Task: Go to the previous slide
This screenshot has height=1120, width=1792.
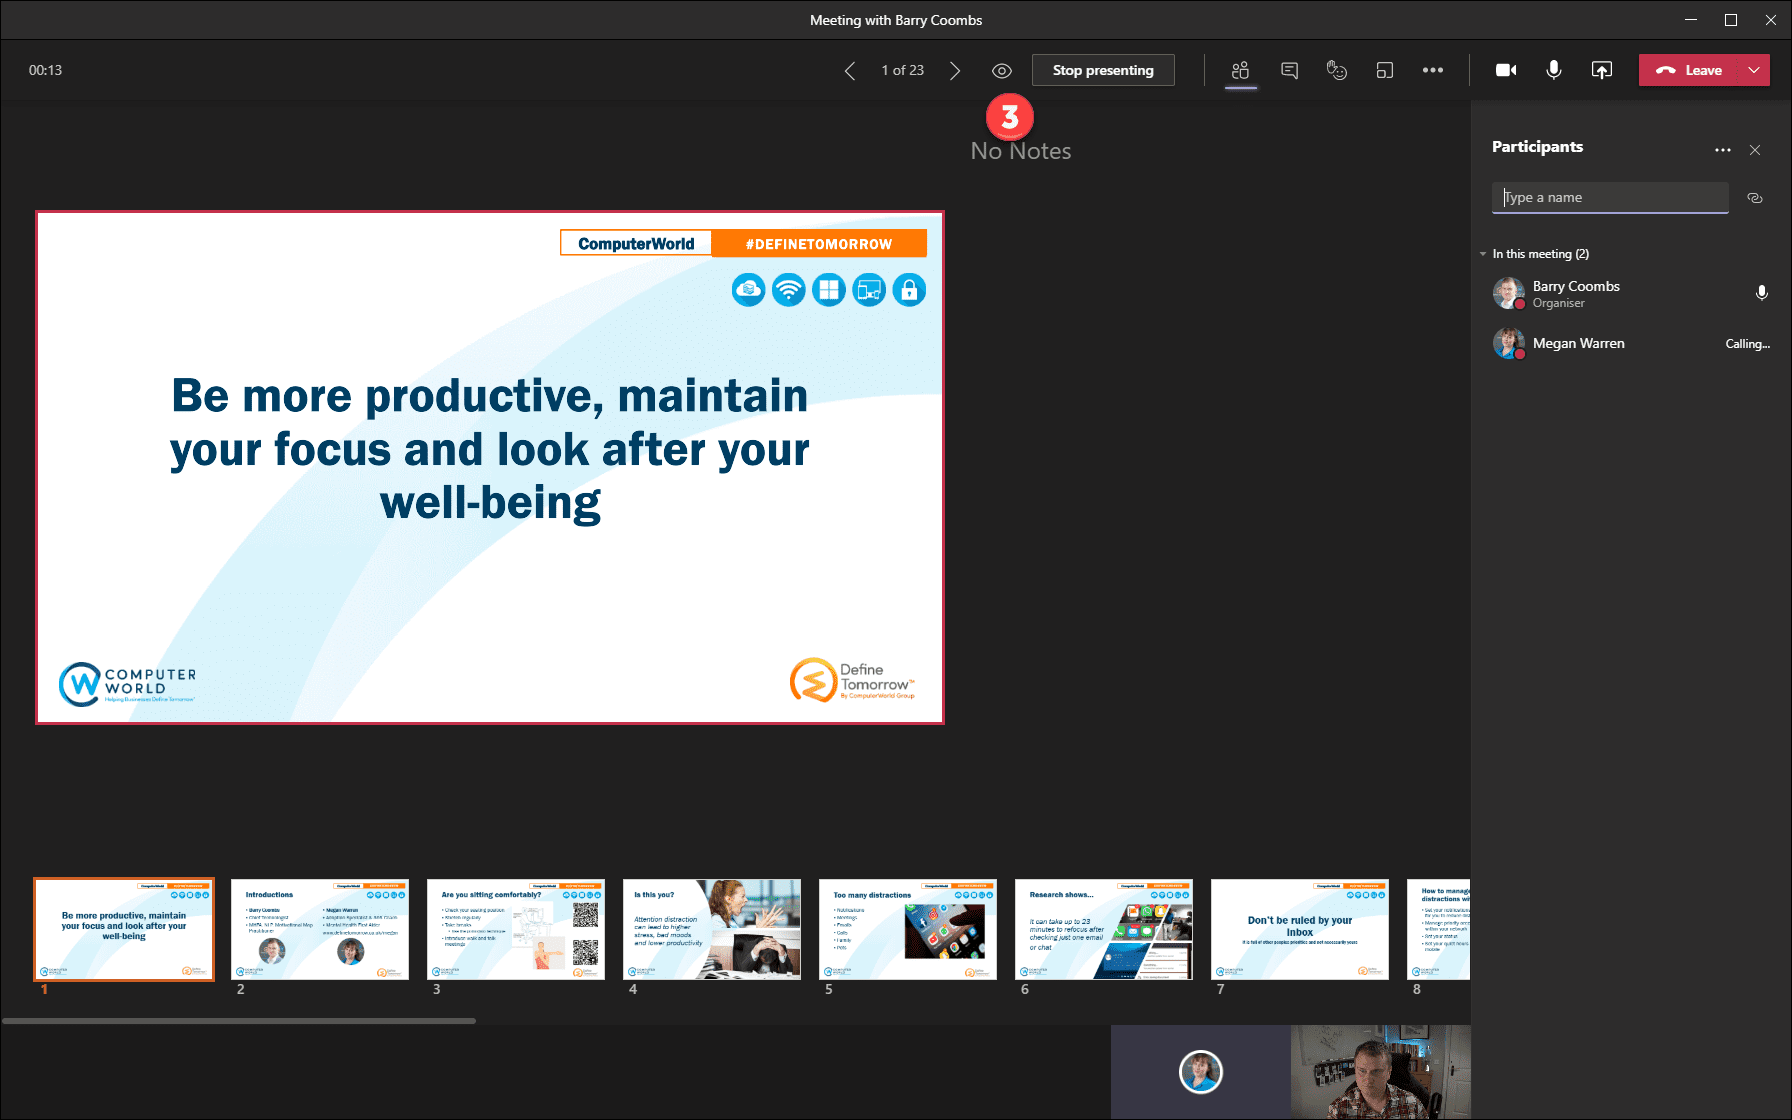Action: click(850, 71)
